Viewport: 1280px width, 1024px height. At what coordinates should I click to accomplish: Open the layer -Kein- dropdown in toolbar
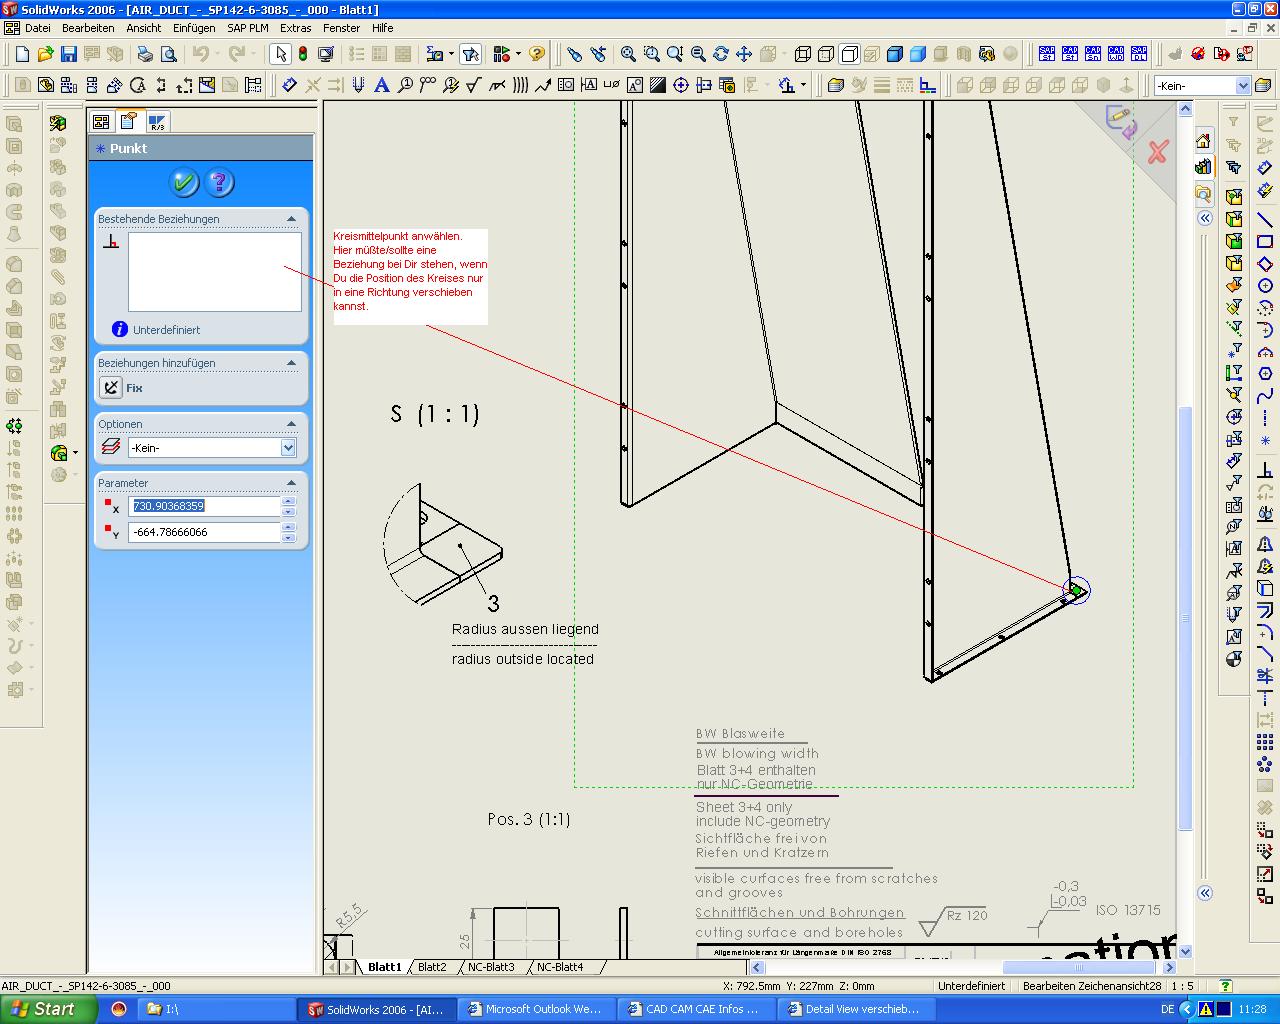pyautogui.click(x=1242, y=86)
